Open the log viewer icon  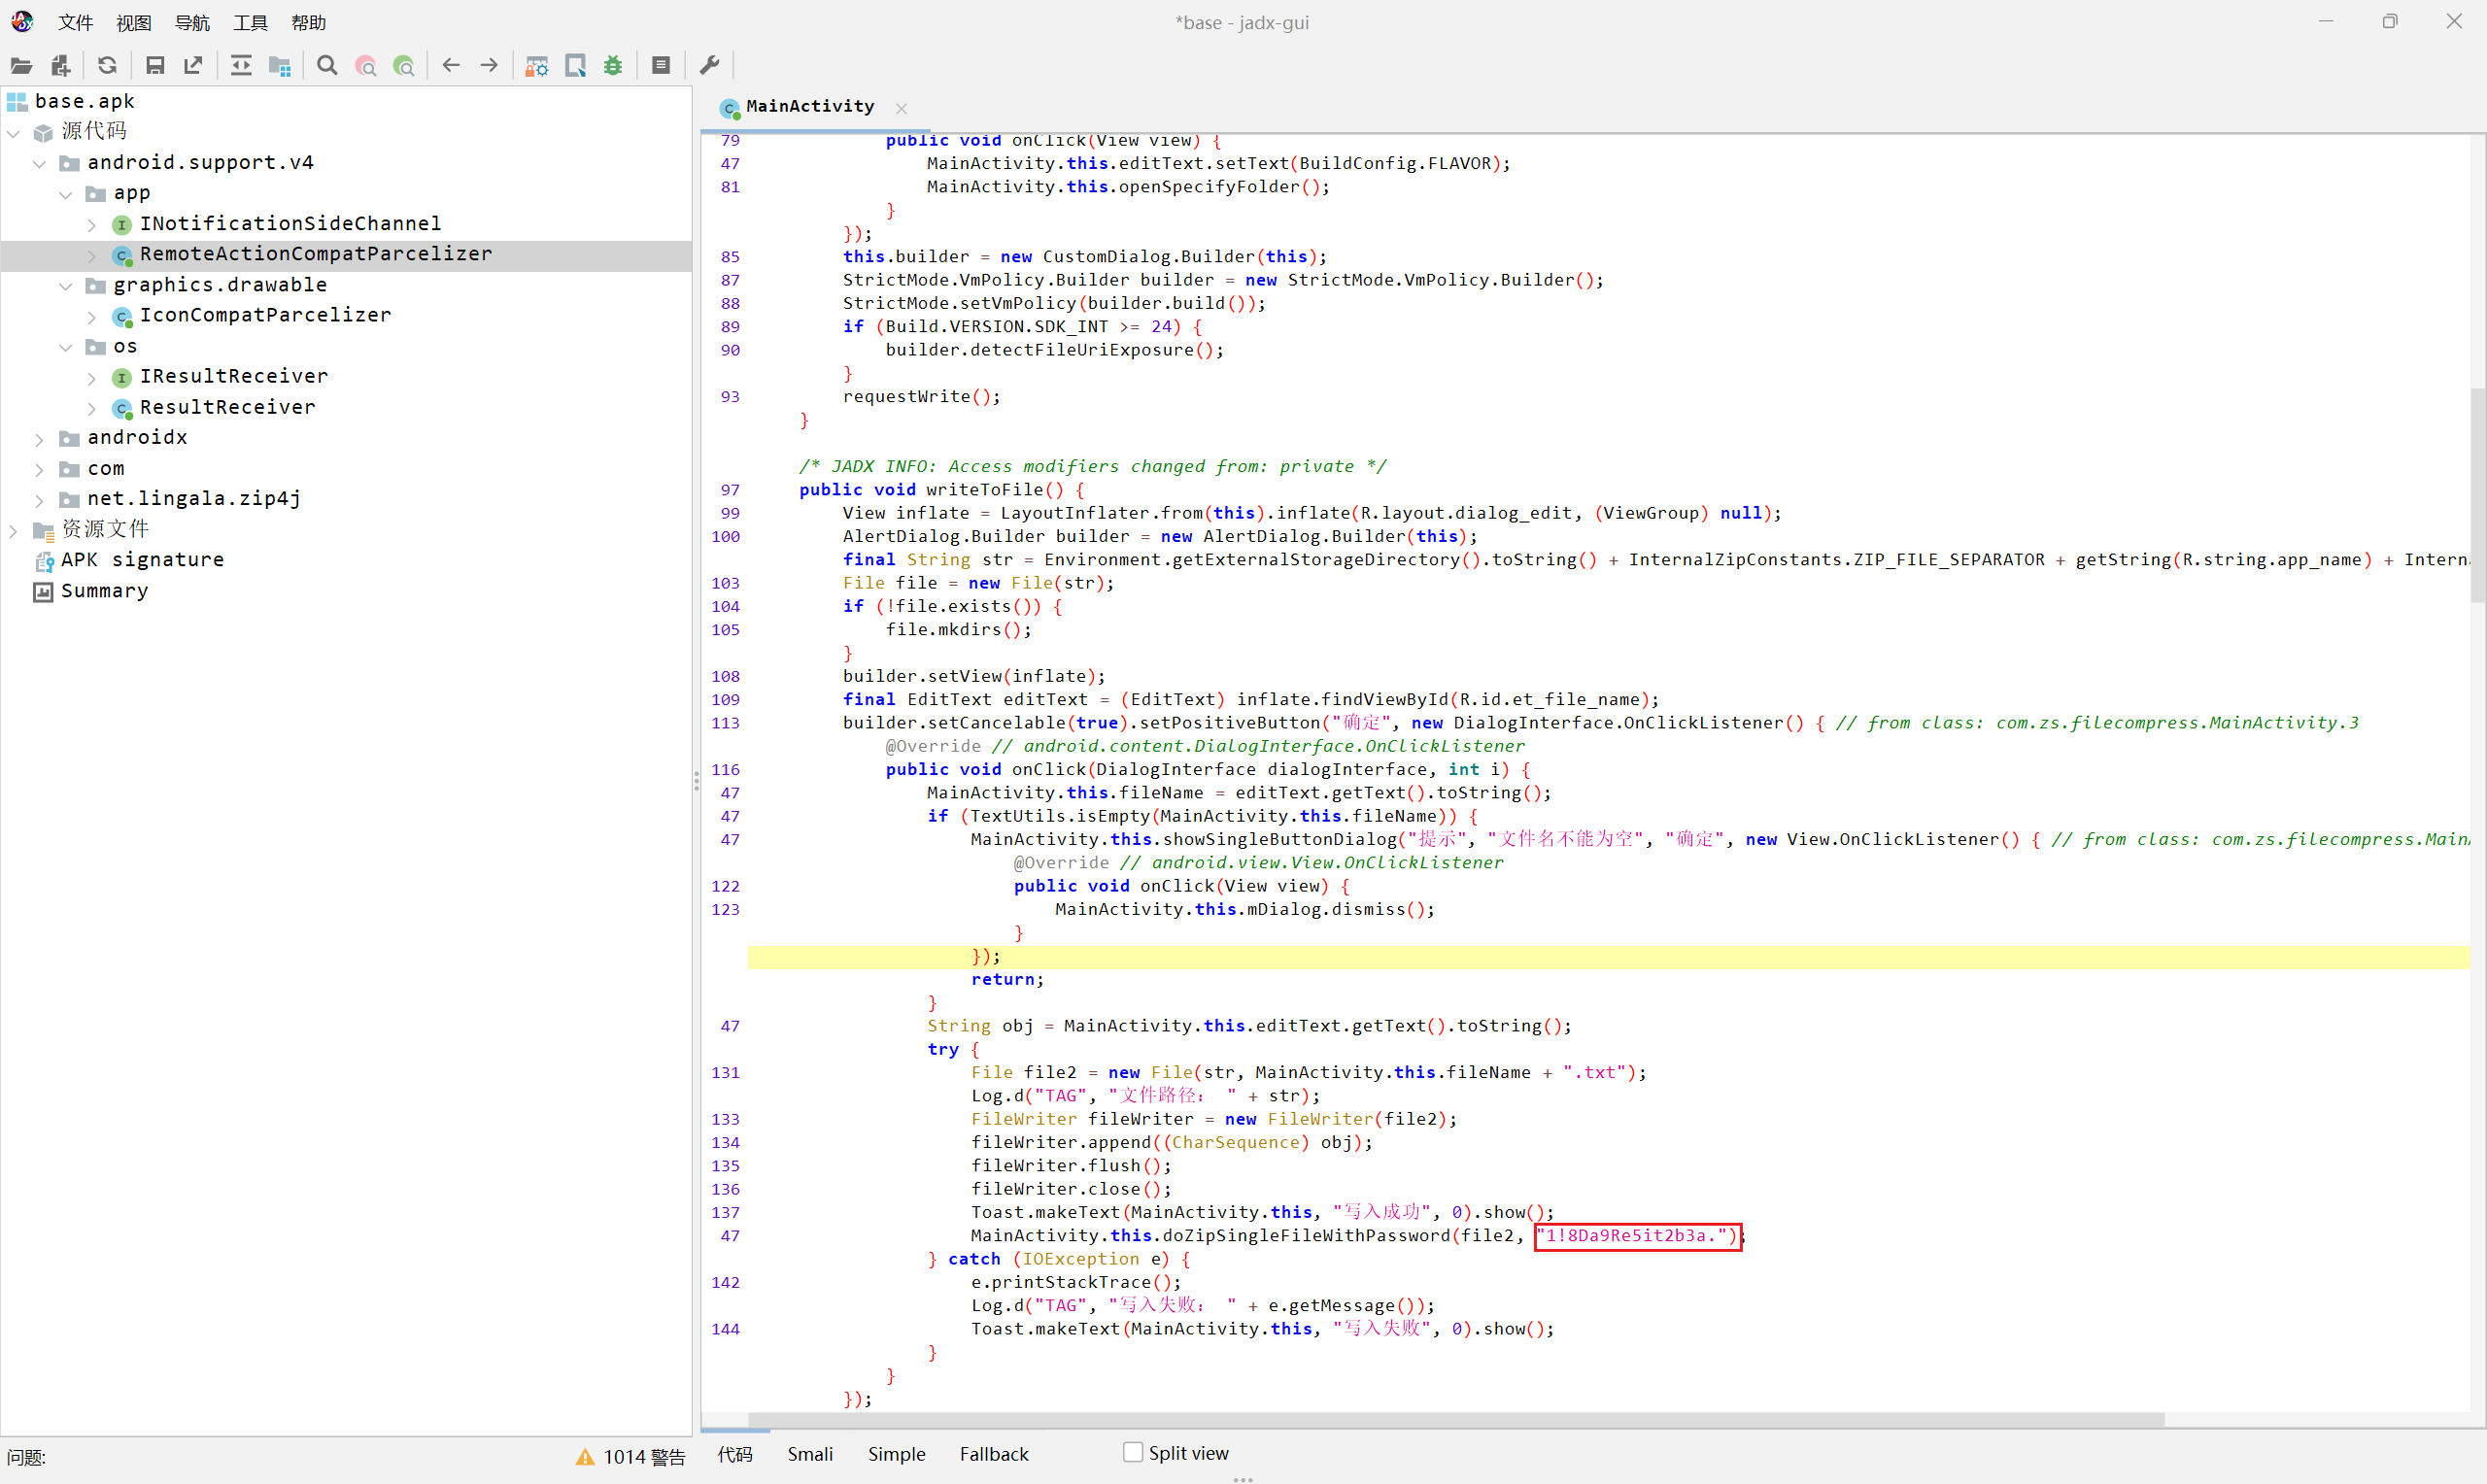(661, 66)
